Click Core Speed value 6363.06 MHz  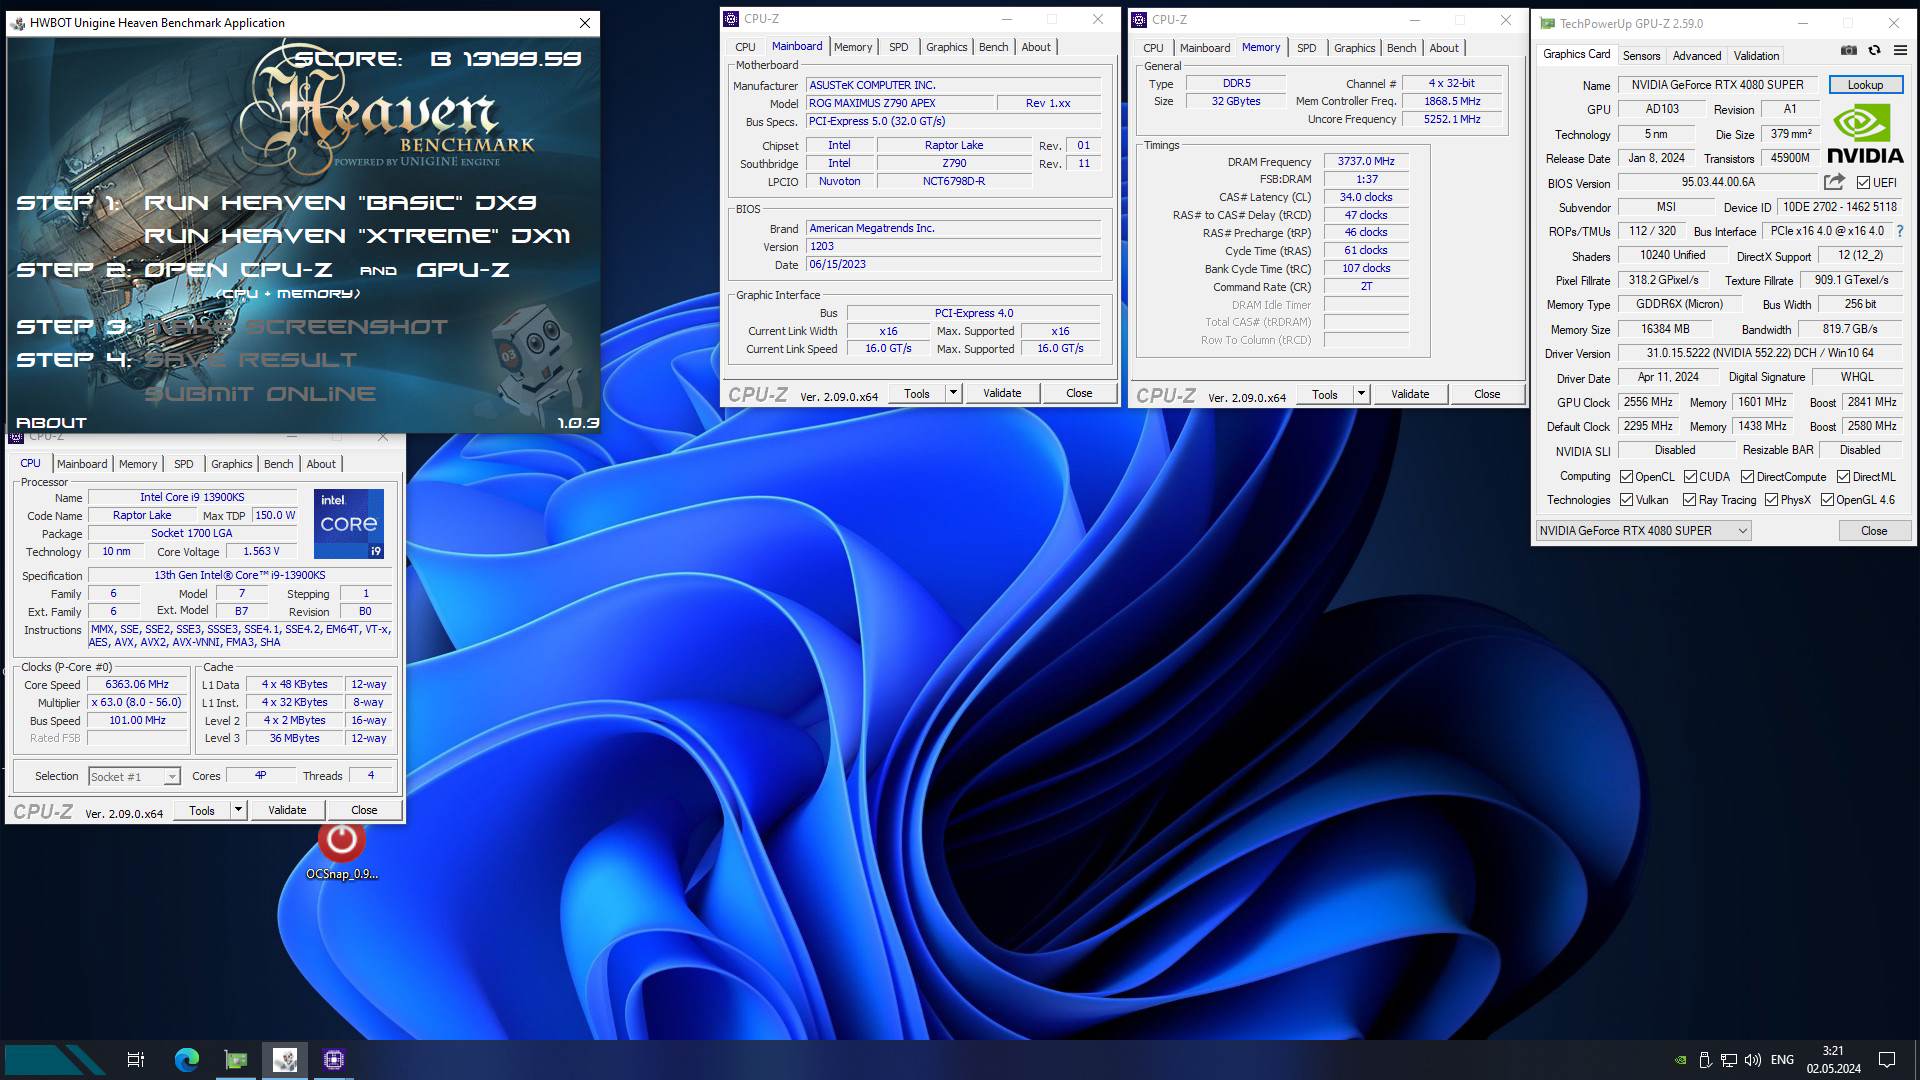[x=137, y=685]
